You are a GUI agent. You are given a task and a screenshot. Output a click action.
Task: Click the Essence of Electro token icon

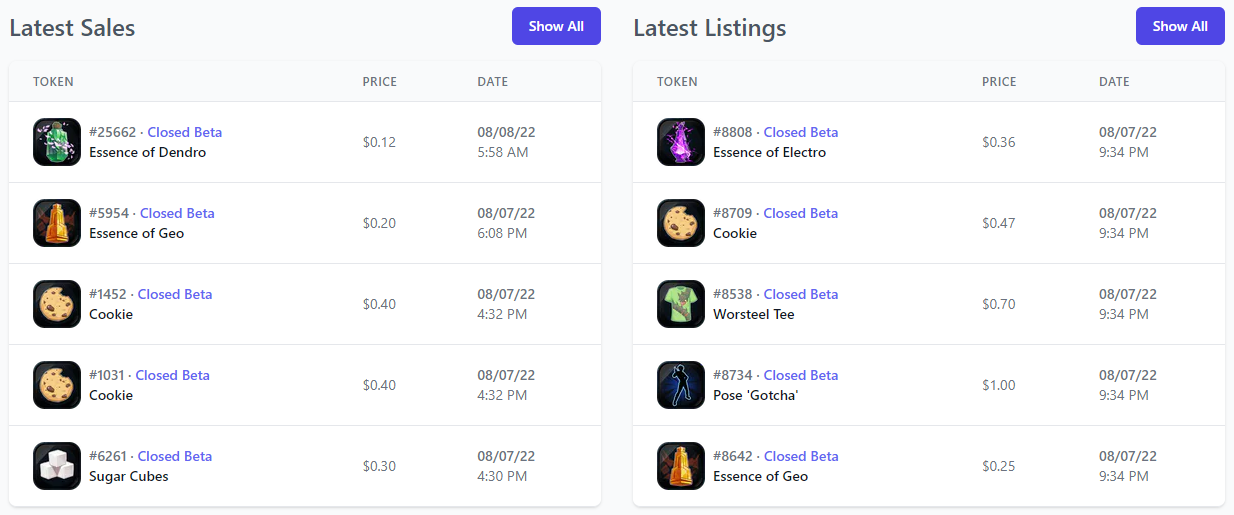681,142
